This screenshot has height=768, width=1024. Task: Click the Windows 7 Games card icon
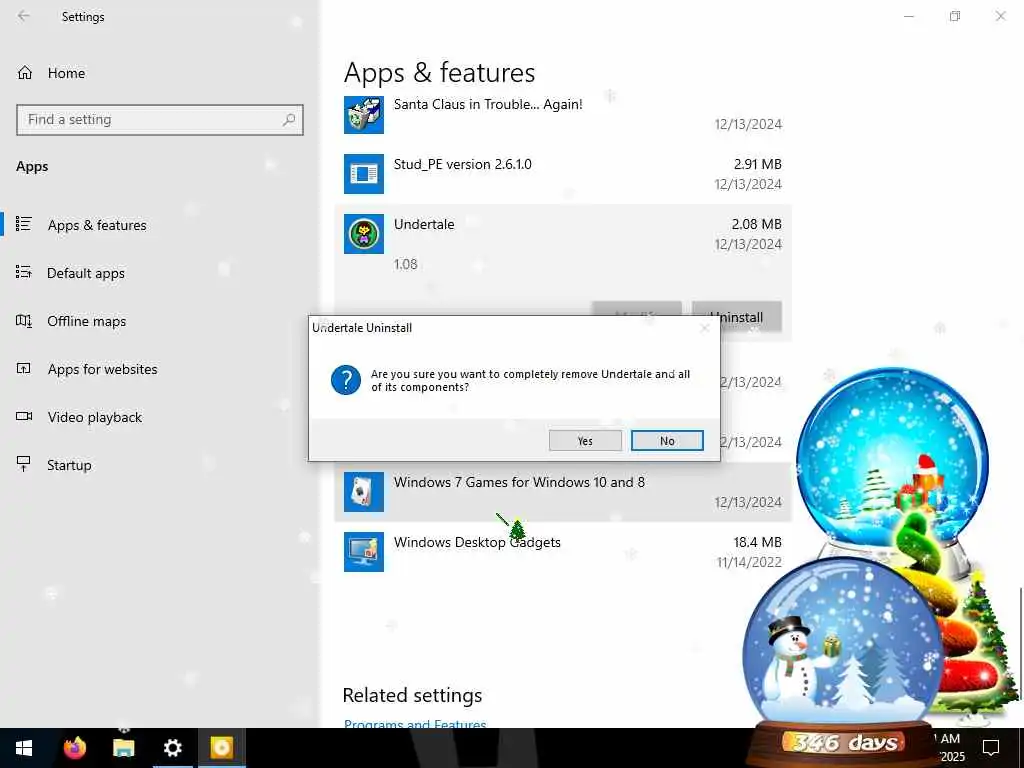364,492
